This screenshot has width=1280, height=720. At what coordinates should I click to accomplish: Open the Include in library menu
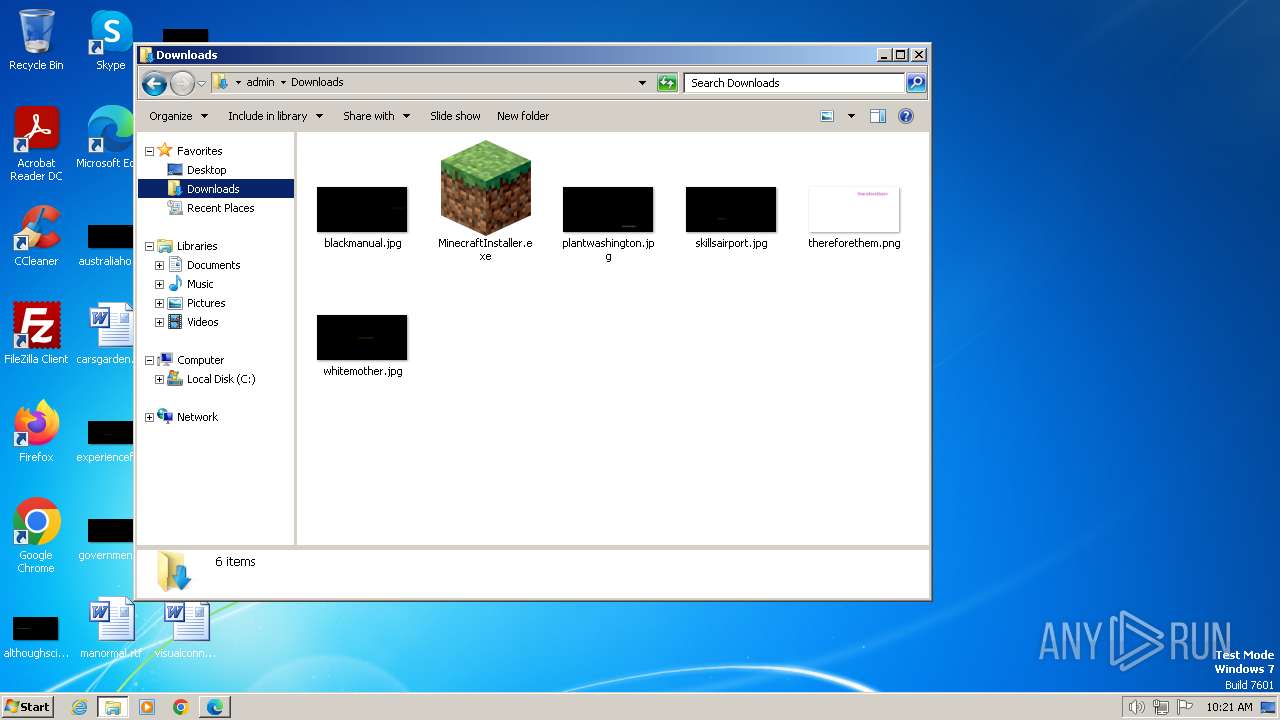(x=275, y=116)
